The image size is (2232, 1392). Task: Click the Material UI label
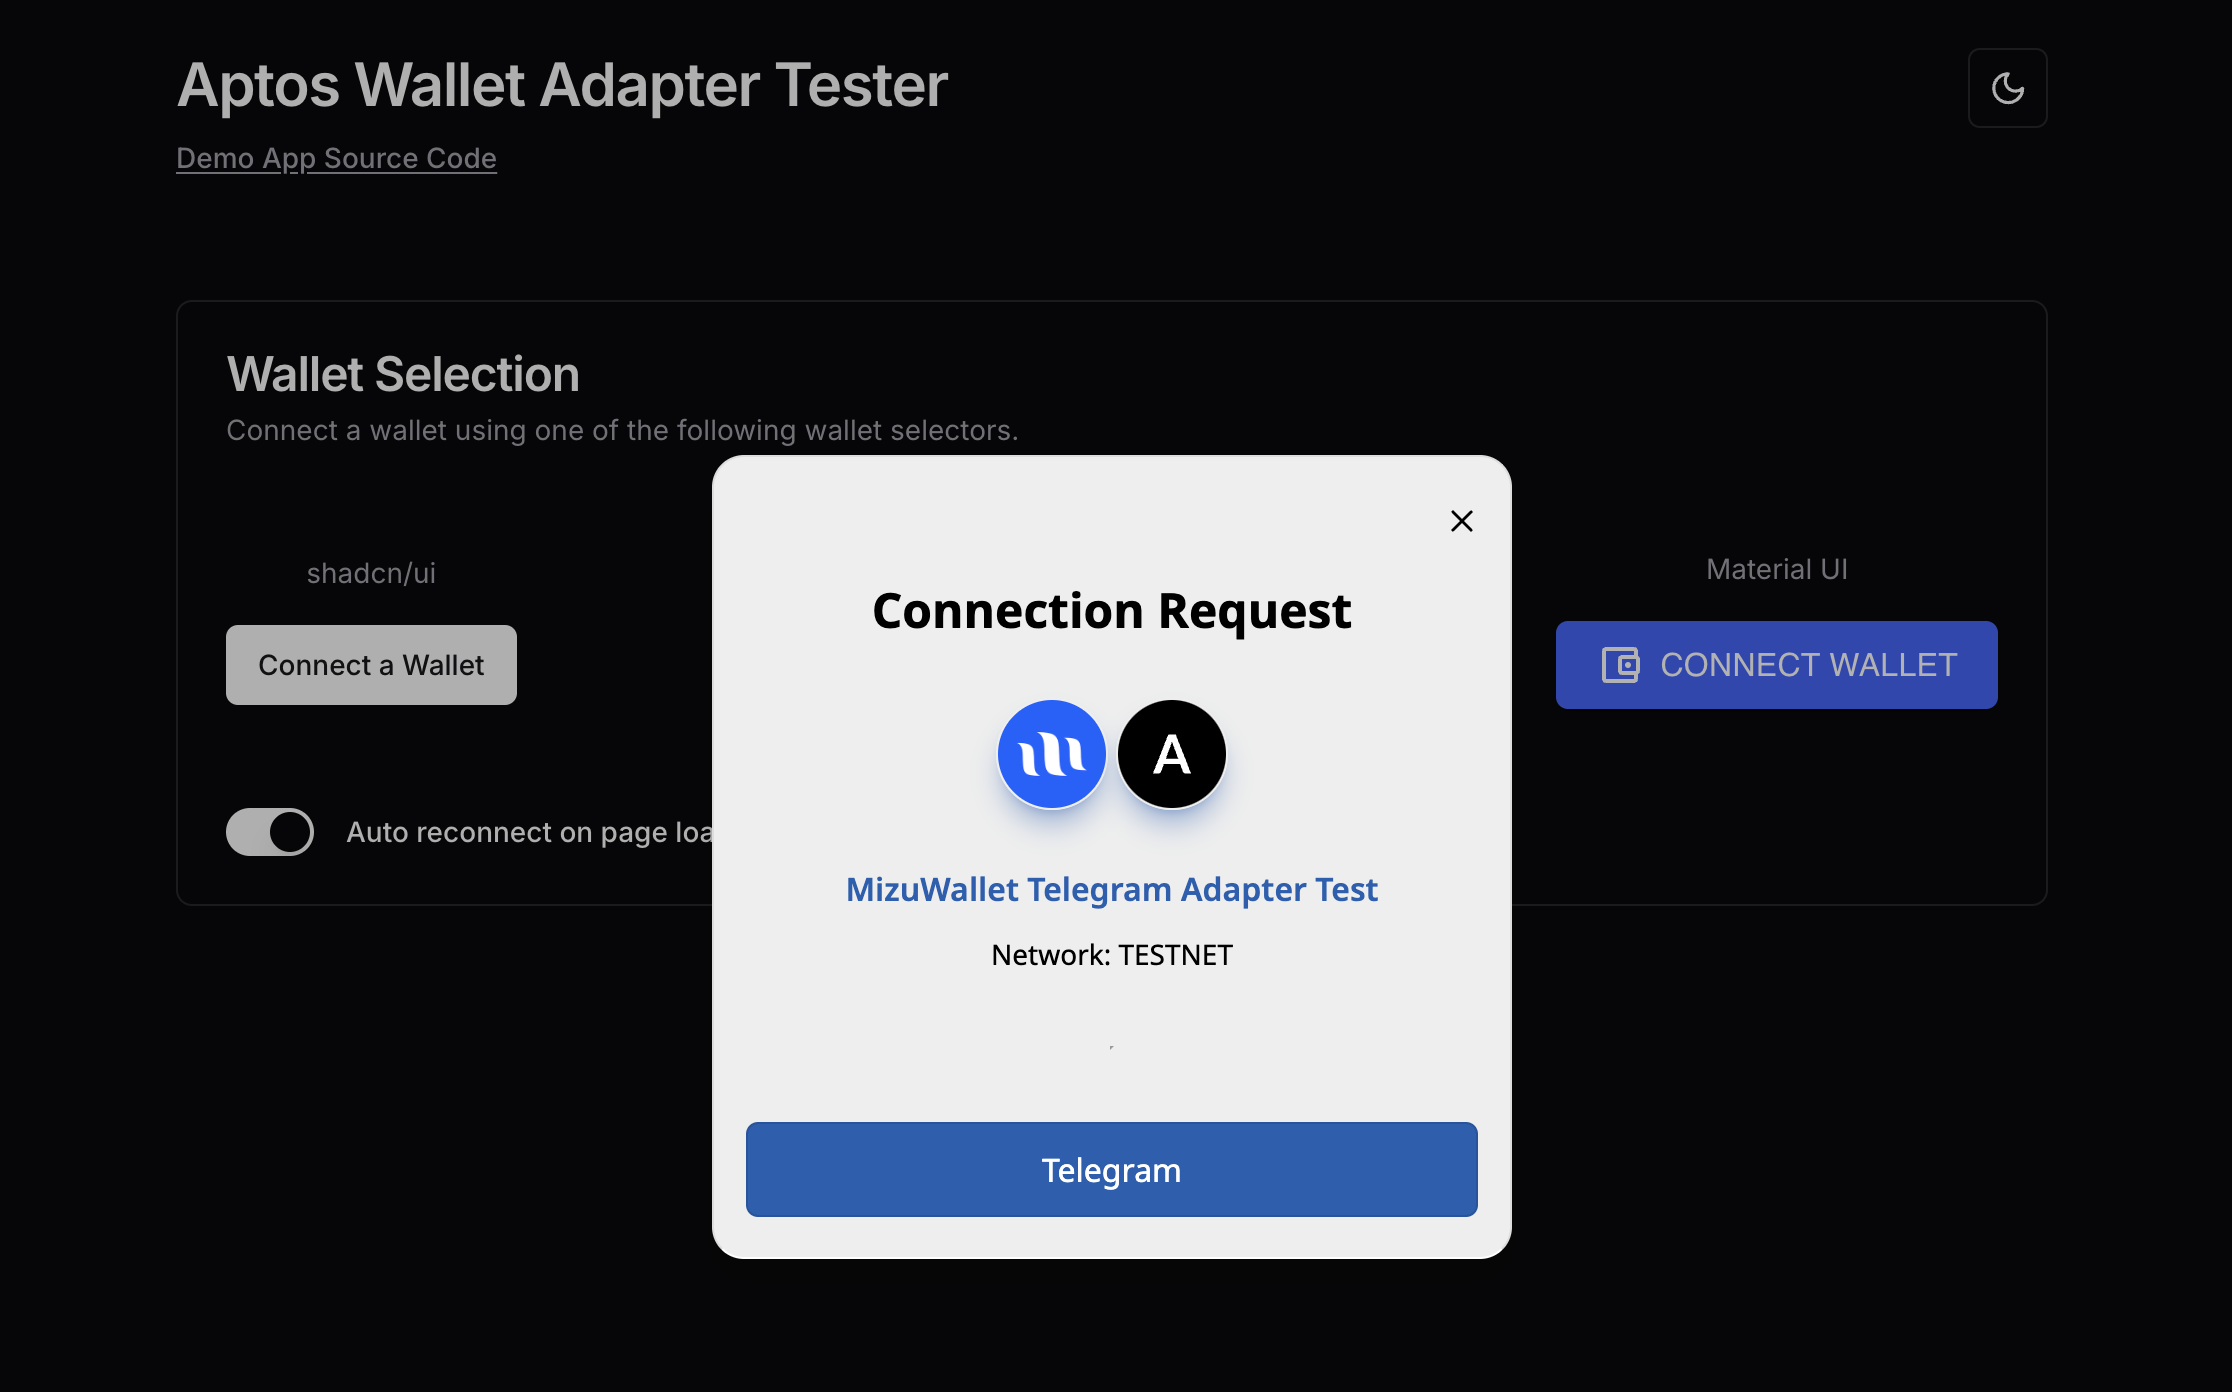(1776, 569)
